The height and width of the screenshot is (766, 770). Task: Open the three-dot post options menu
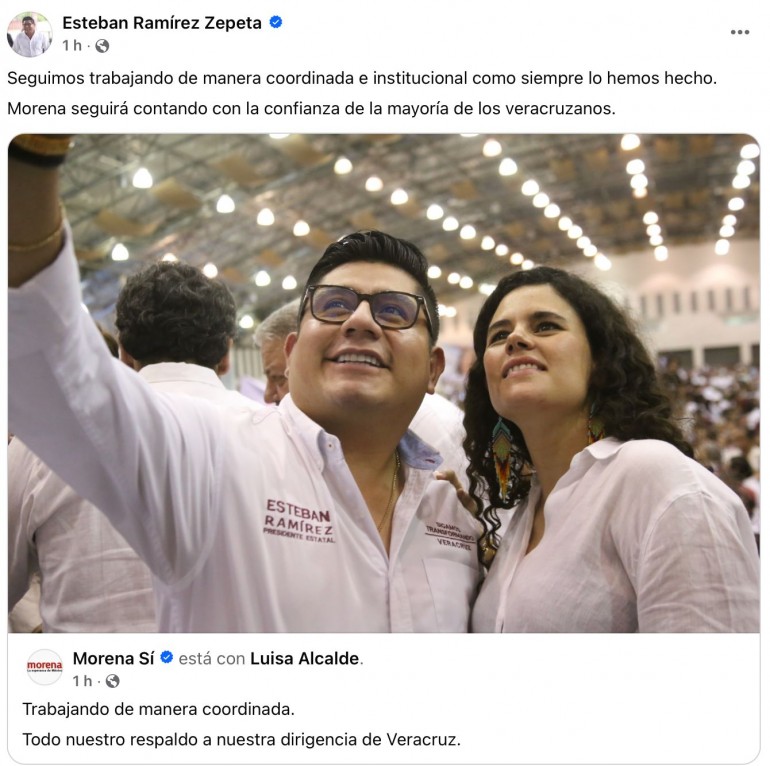[740, 32]
